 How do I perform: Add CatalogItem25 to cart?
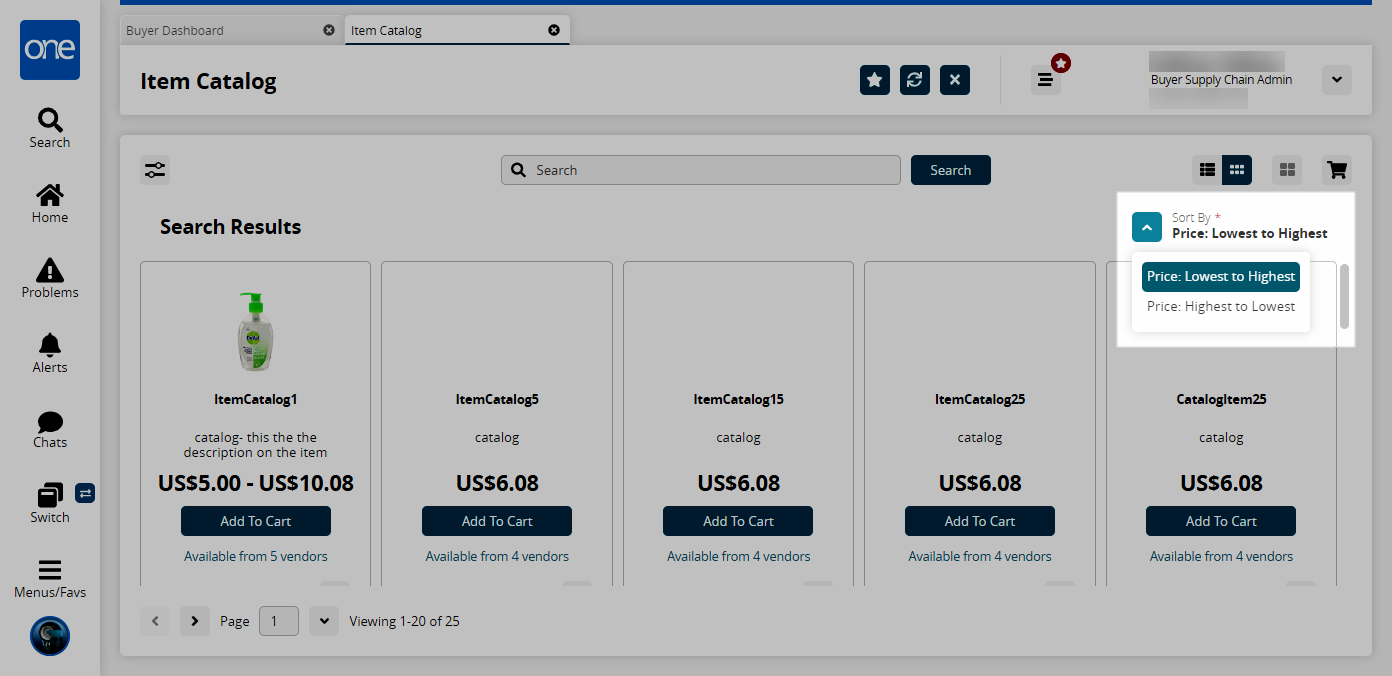coord(1221,521)
